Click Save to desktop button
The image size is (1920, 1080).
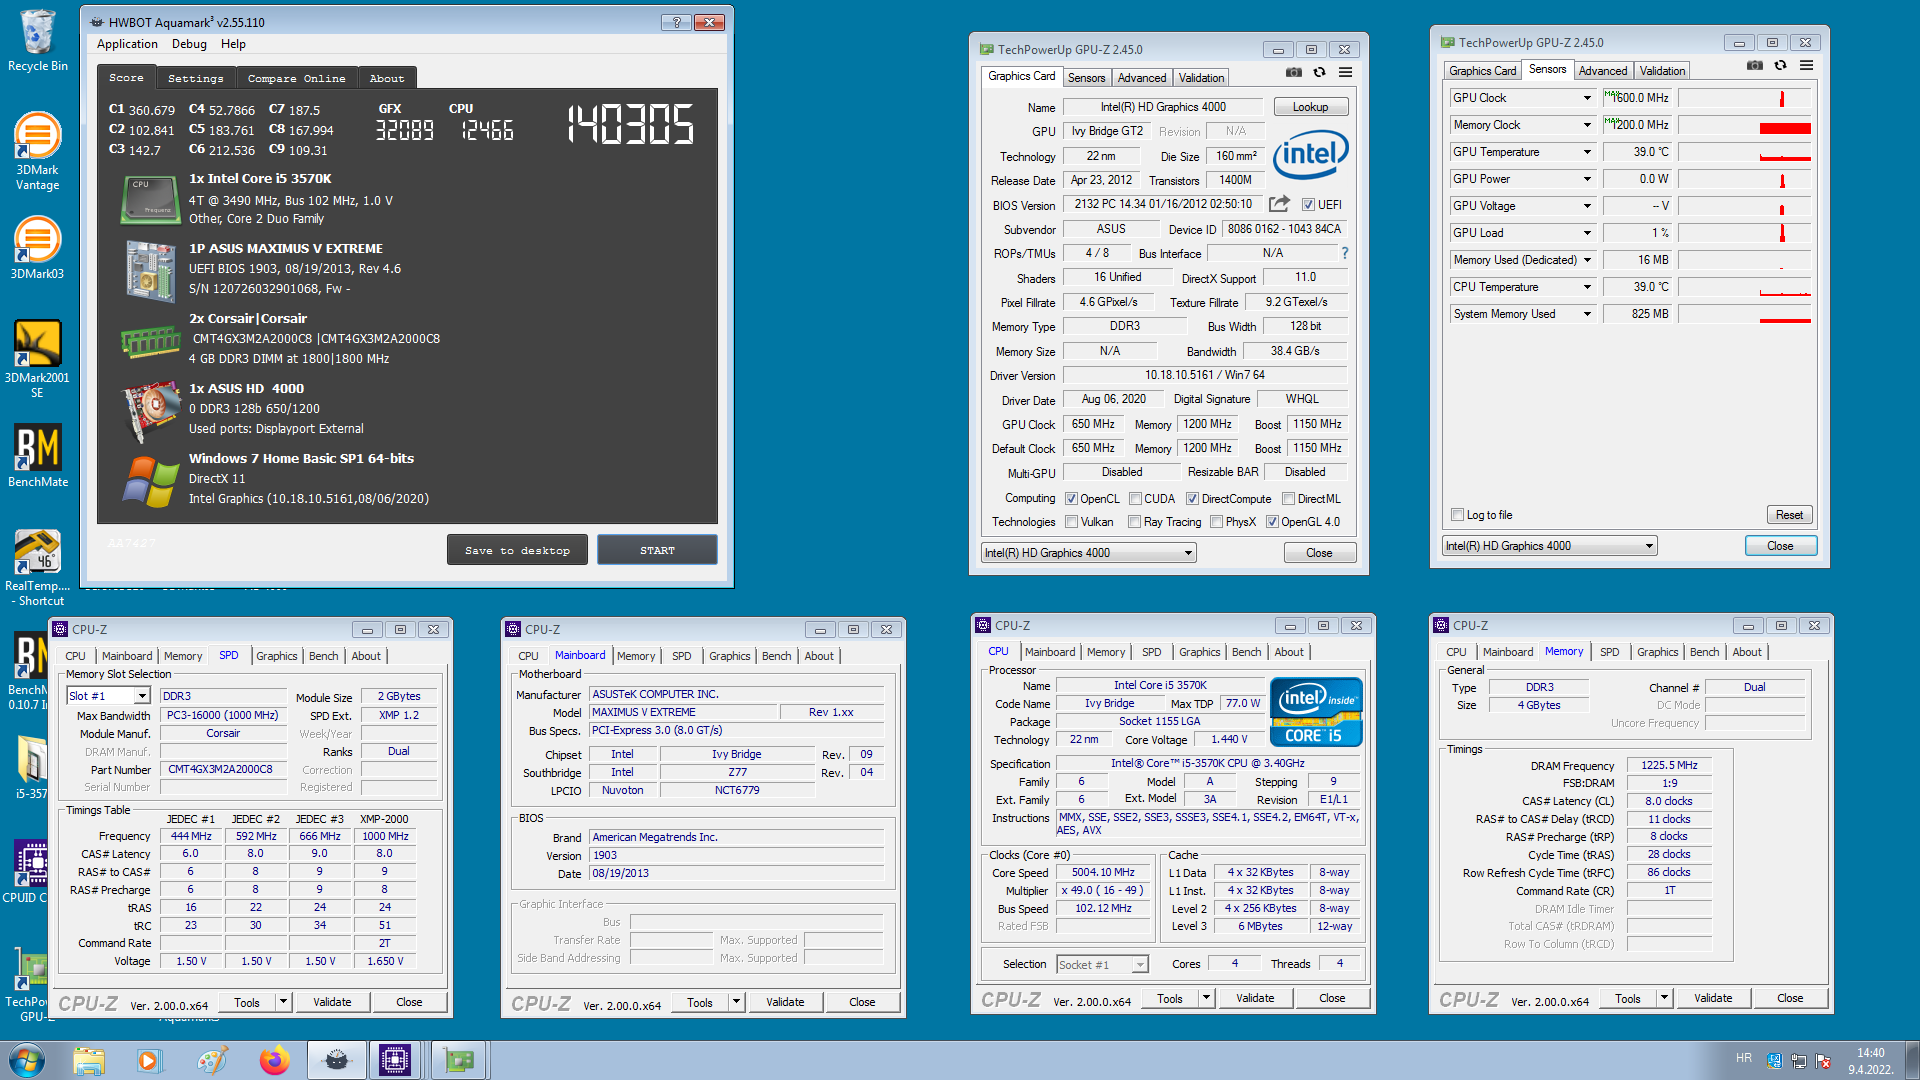coord(517,550)
